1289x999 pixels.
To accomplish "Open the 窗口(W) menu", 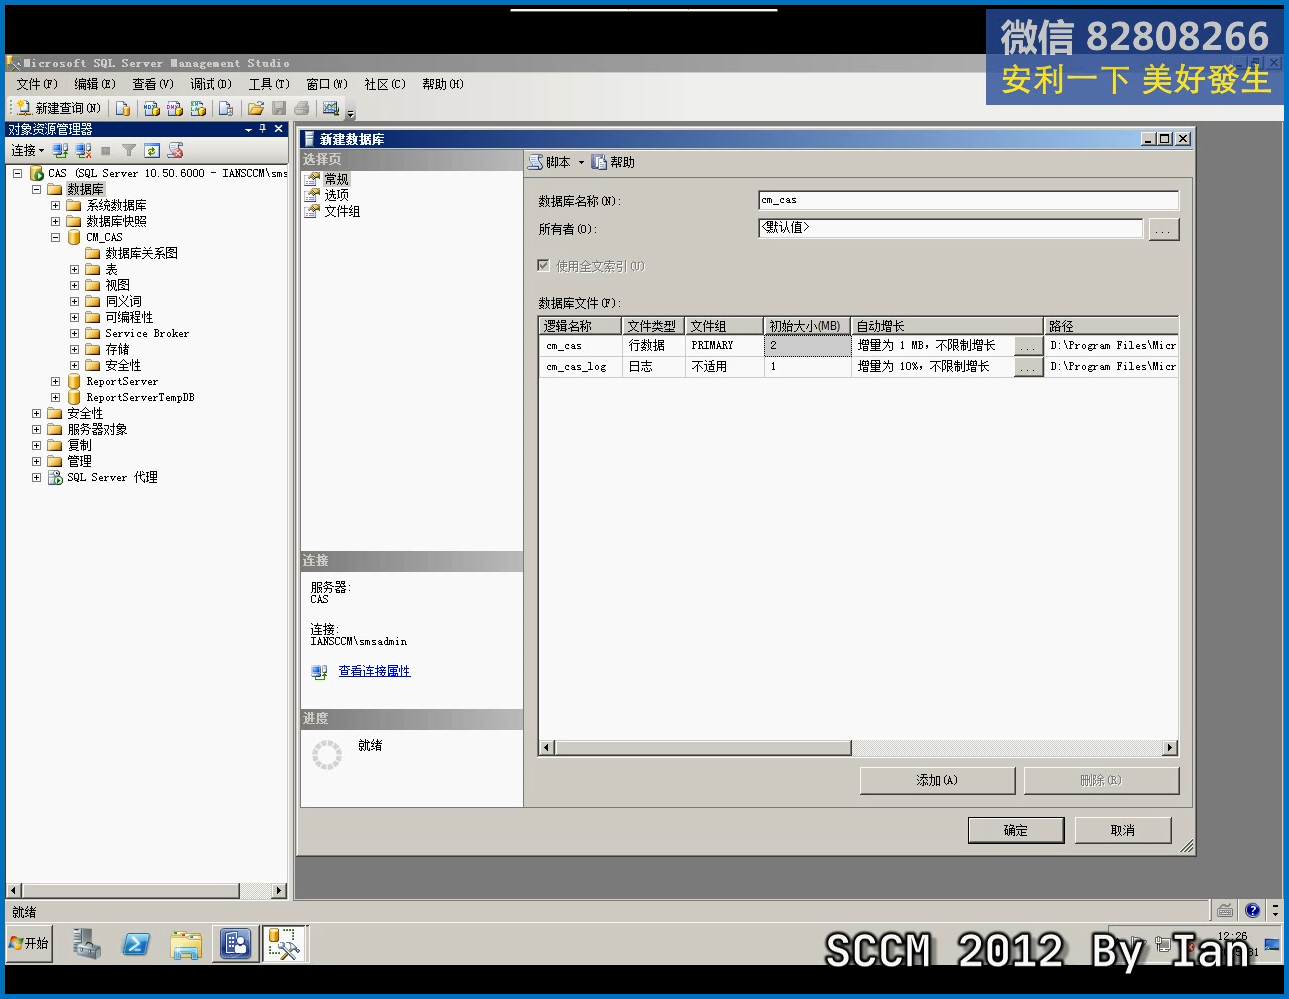I will click(327, 84).
